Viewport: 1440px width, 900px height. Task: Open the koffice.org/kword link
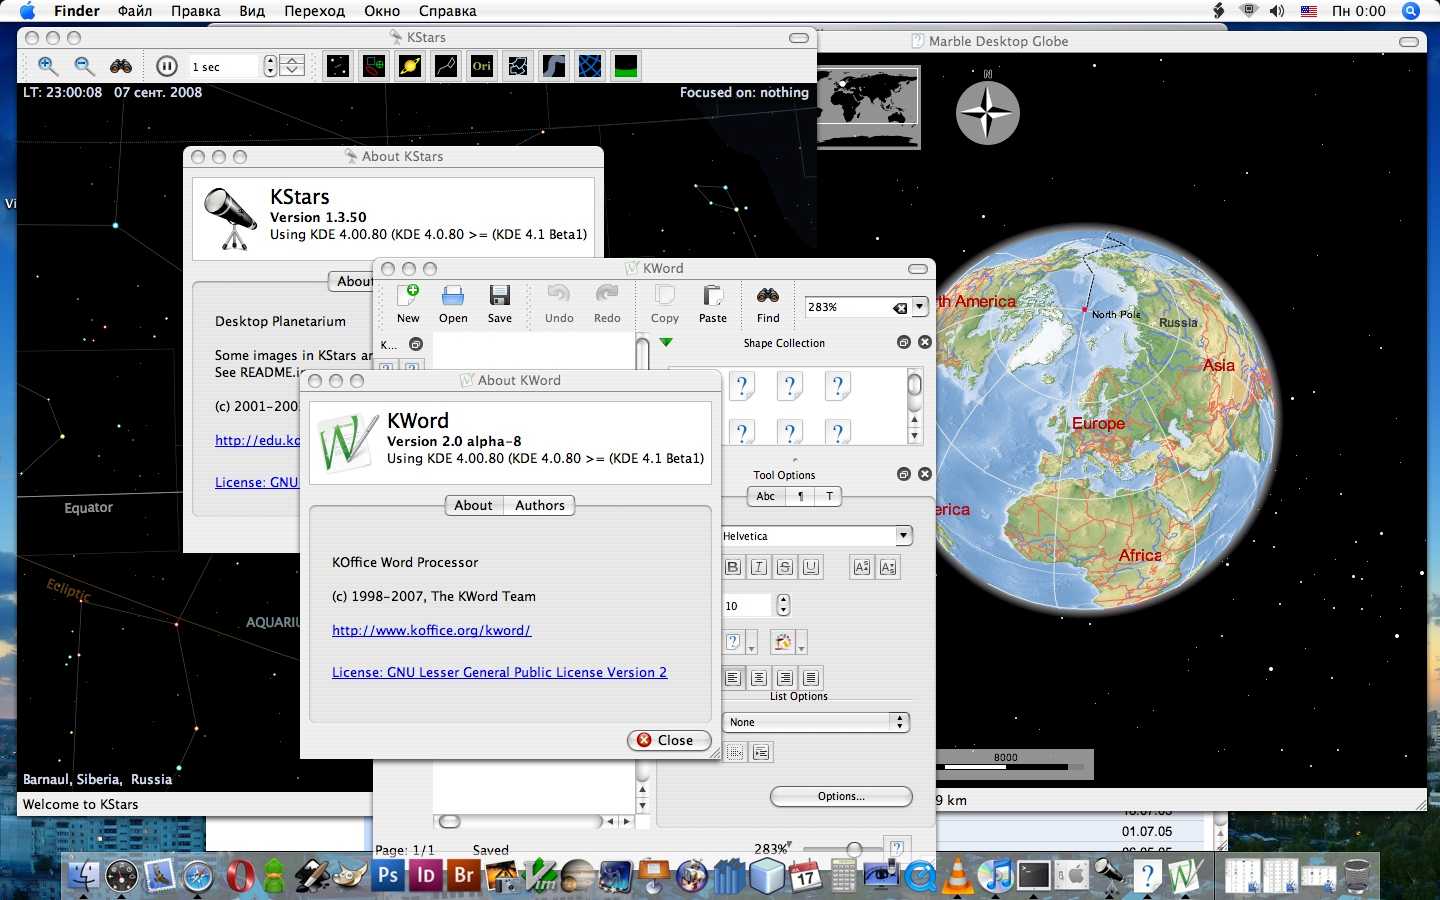click(431, 630)
